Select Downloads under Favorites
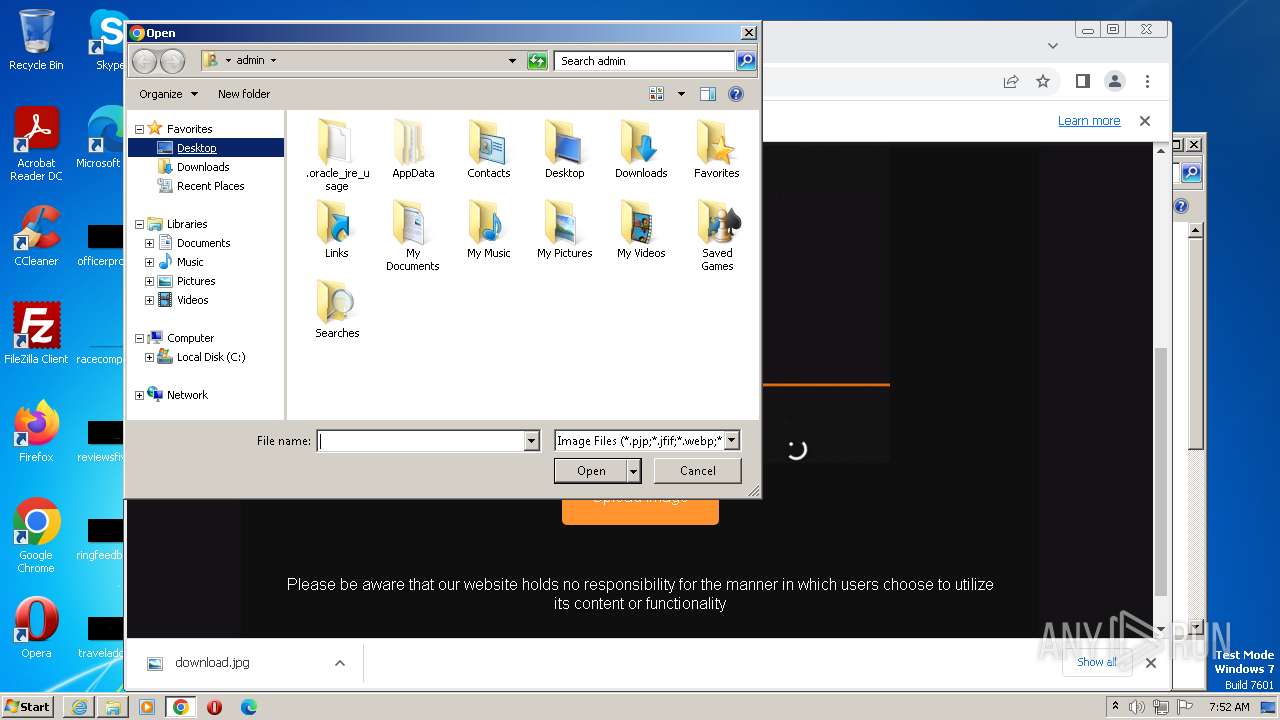1280x720 pixels. pyautogui.click(x=203, y=167)
